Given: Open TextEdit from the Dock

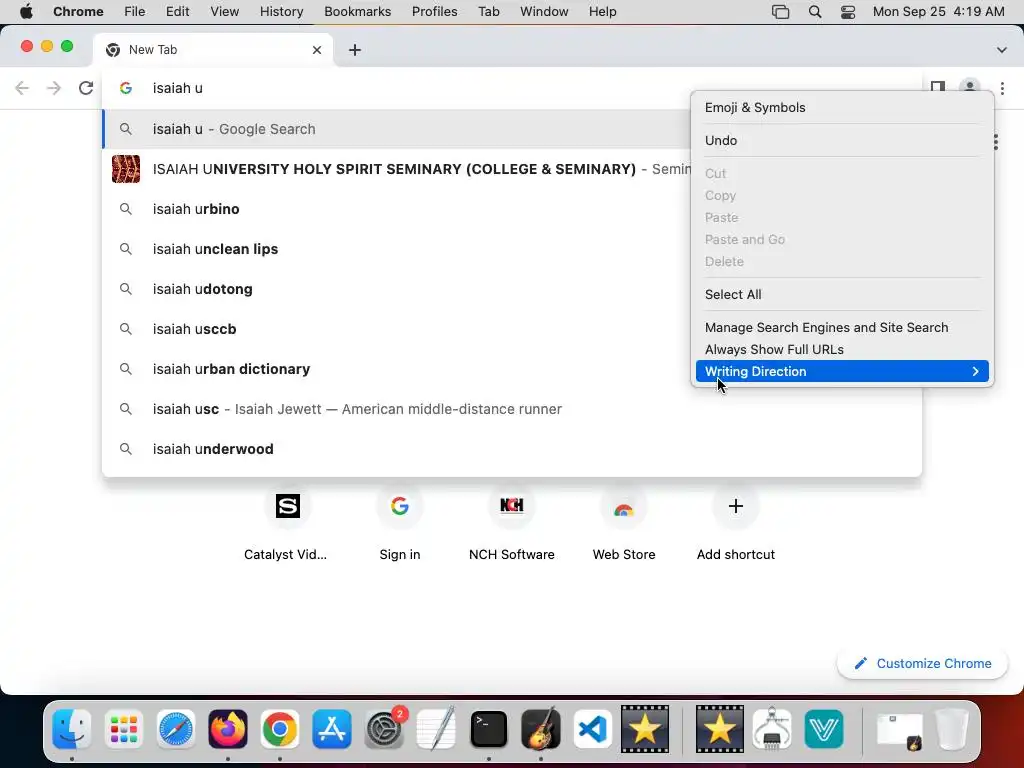Looking at the screenshot, I should click(436, 729).
